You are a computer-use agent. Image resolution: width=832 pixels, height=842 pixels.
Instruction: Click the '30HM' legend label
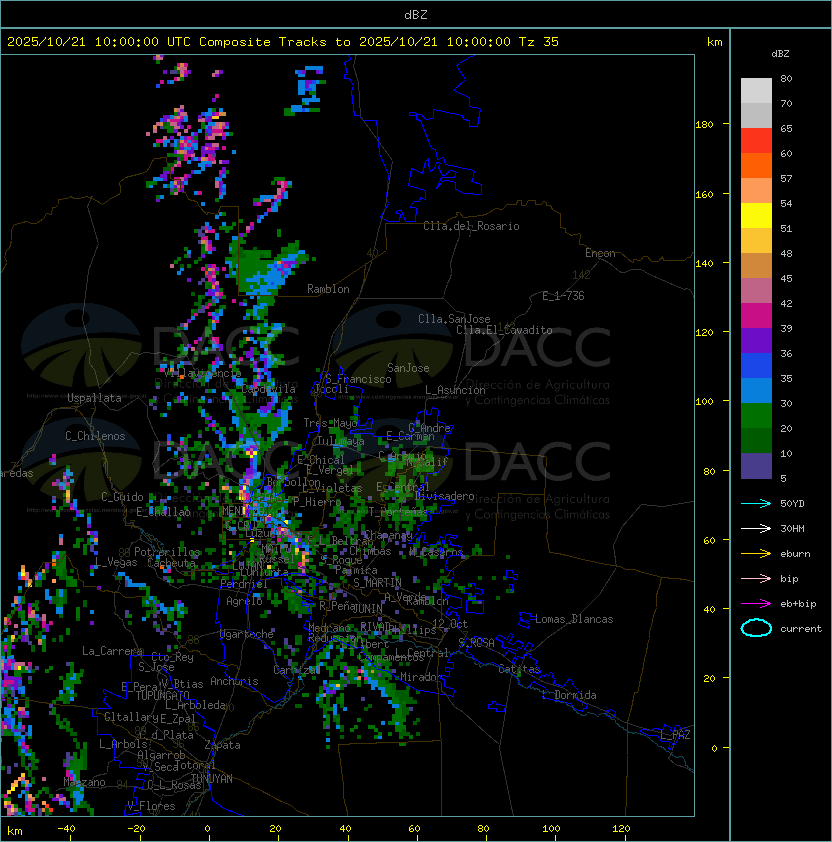[x=792, y=529]
